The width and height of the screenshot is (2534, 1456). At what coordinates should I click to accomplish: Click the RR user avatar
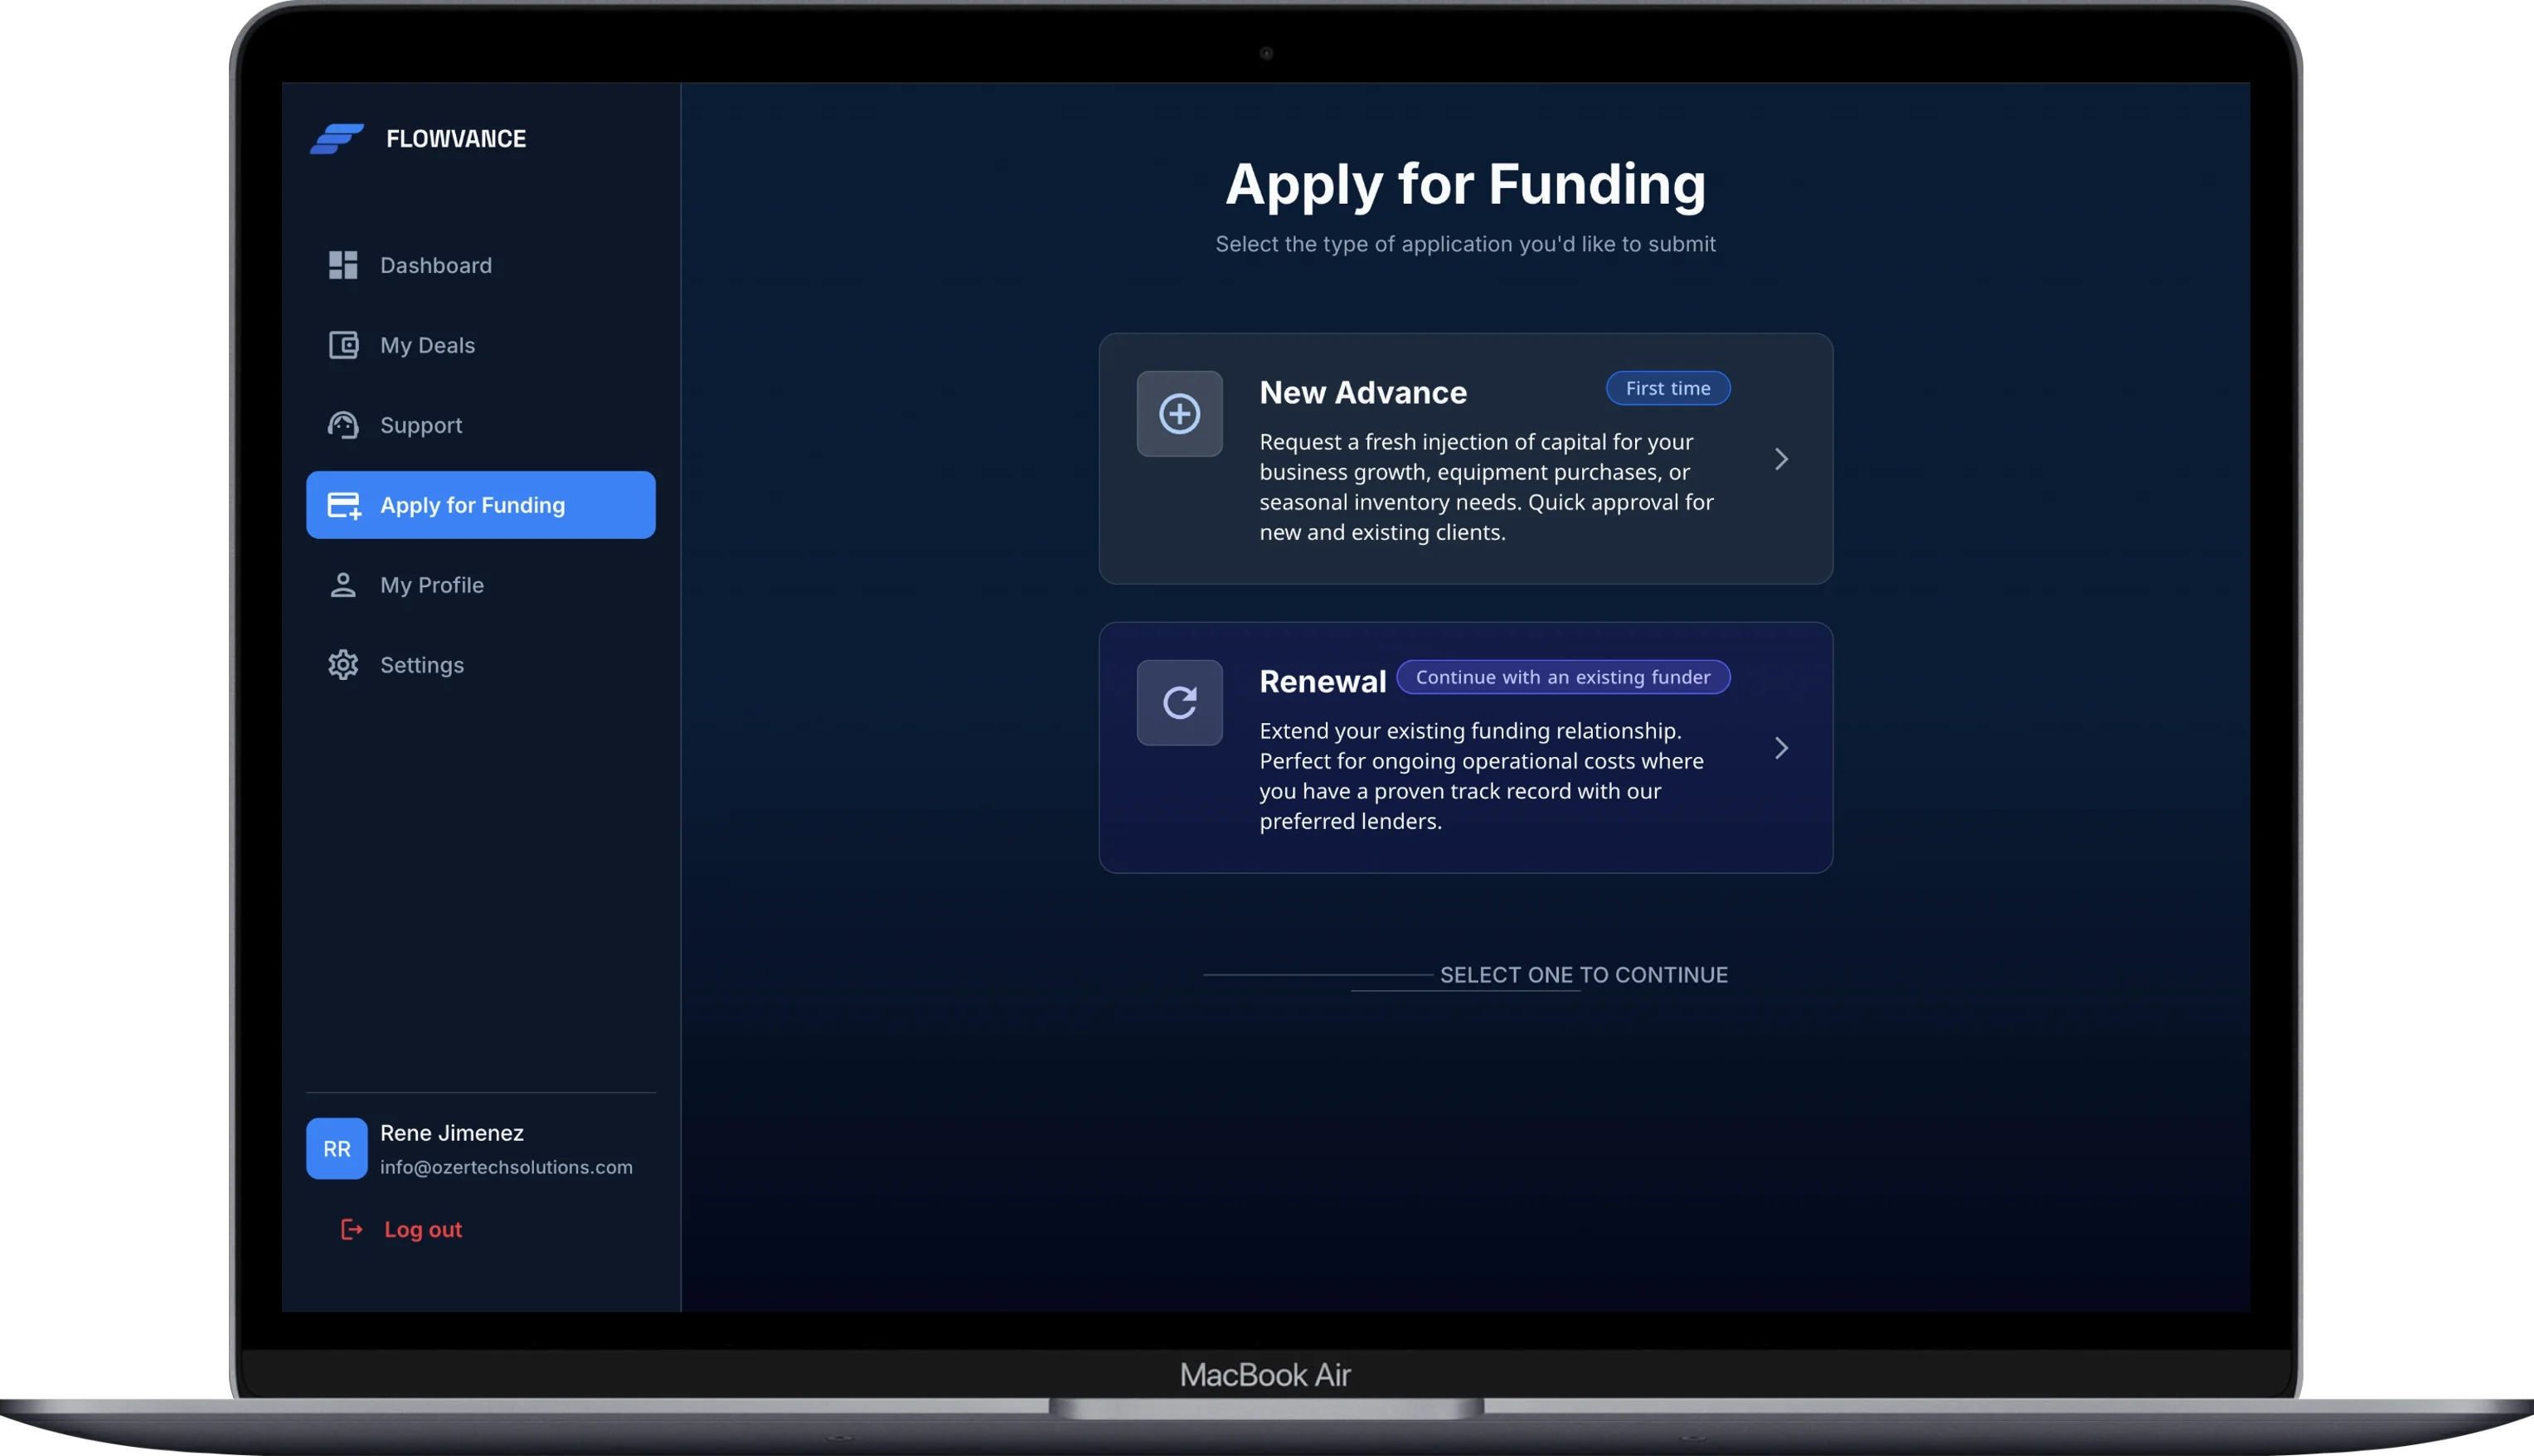coord(337,1149)
